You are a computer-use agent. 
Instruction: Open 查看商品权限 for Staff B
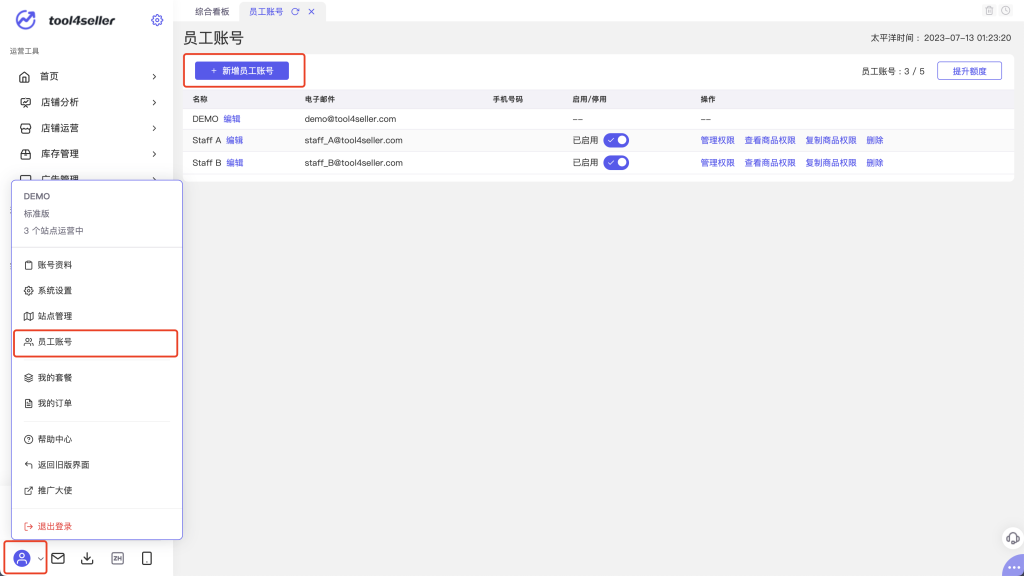click(x=770, y=163)
